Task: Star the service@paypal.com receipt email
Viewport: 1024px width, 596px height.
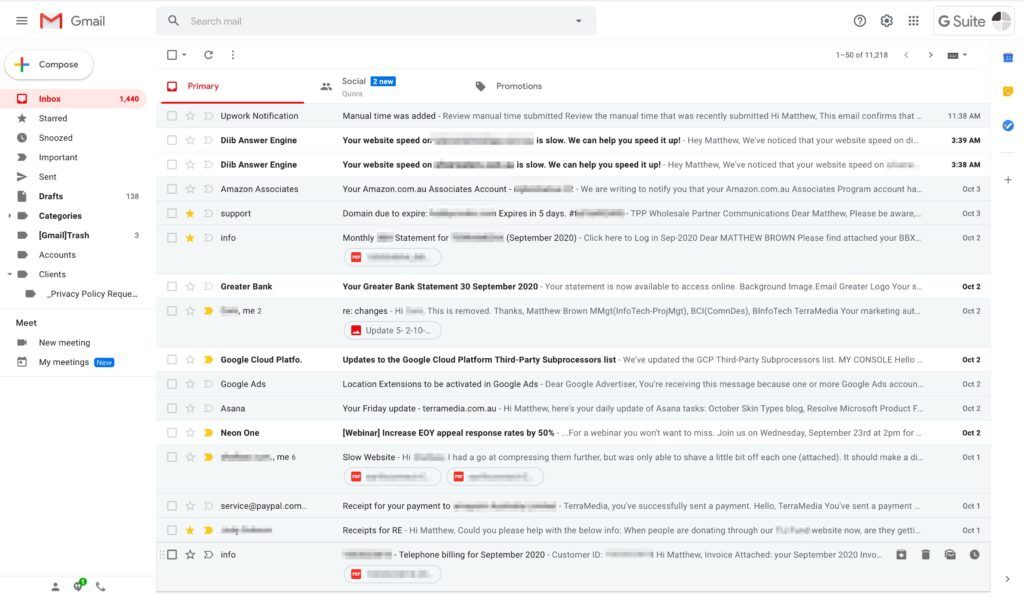Action: [190, 506]
